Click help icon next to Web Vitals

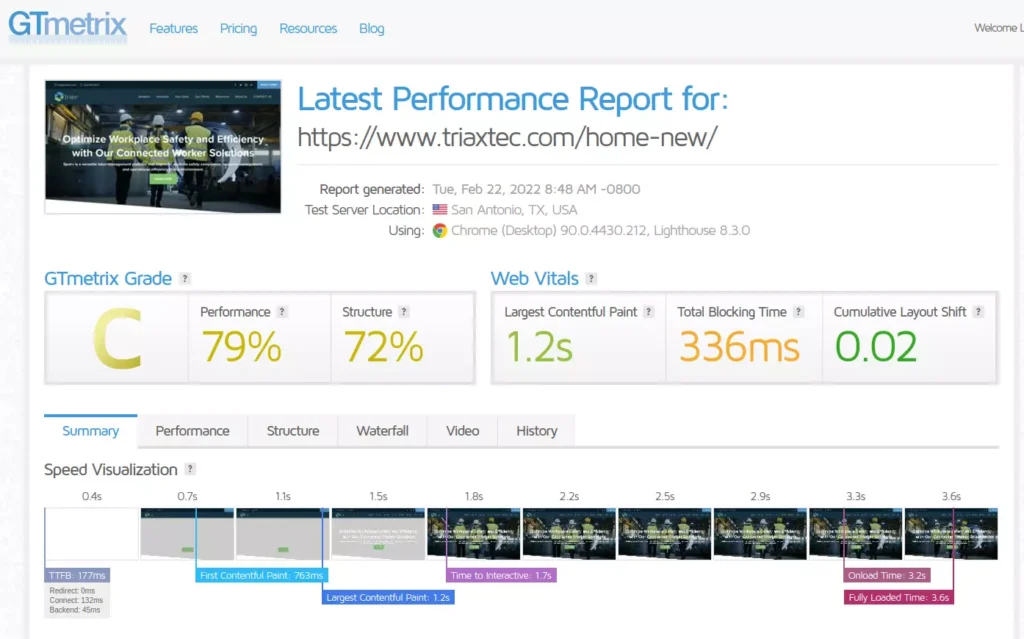(x=591, y=278)
